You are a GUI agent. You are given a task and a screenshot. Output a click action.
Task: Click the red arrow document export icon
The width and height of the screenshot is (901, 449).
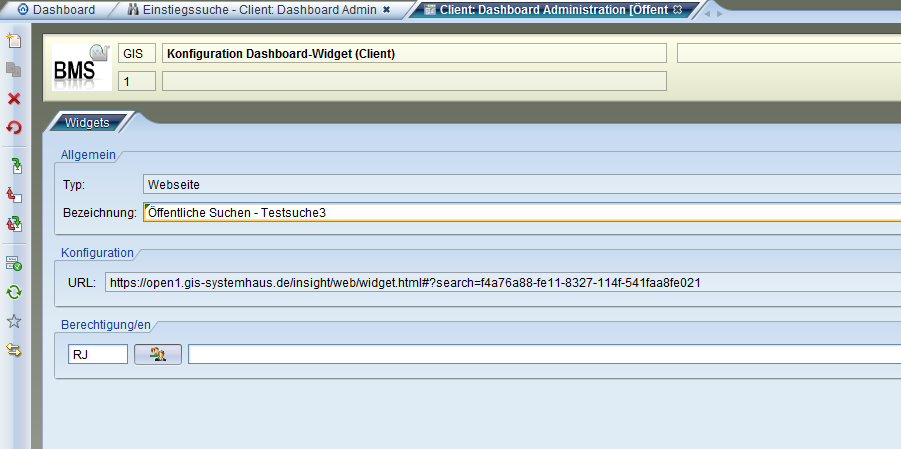coord(14,194)
